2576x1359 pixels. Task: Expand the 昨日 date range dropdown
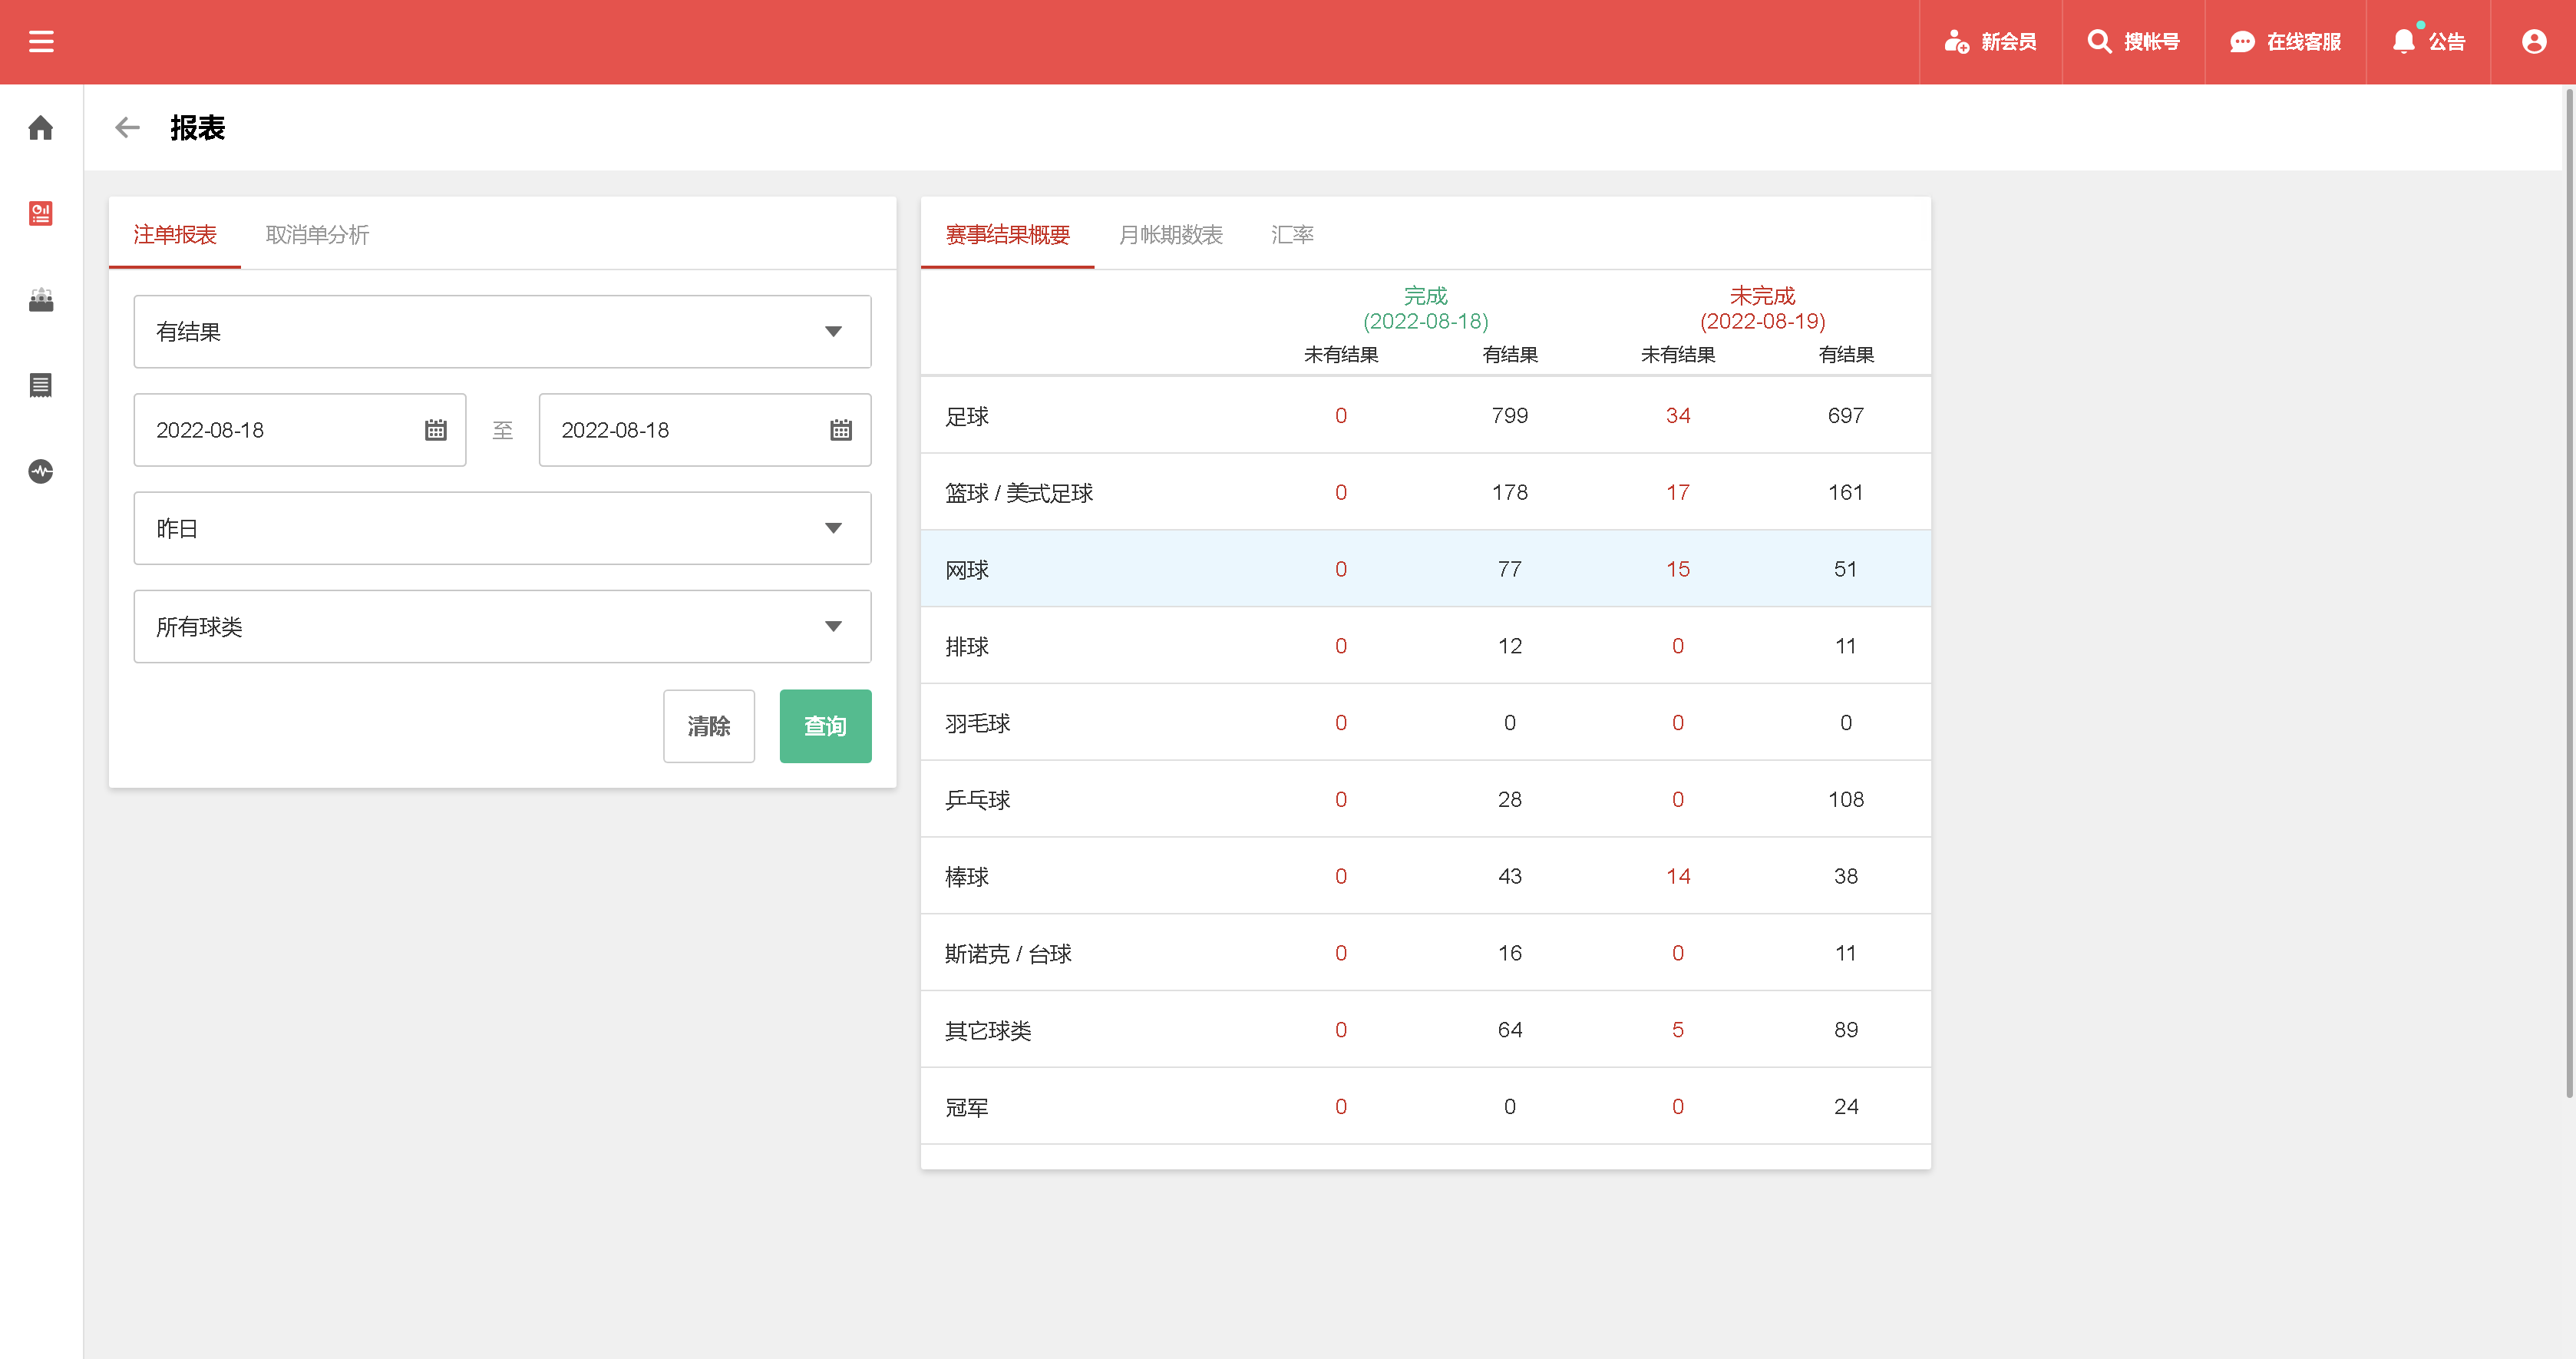click(x=502, y=528)
